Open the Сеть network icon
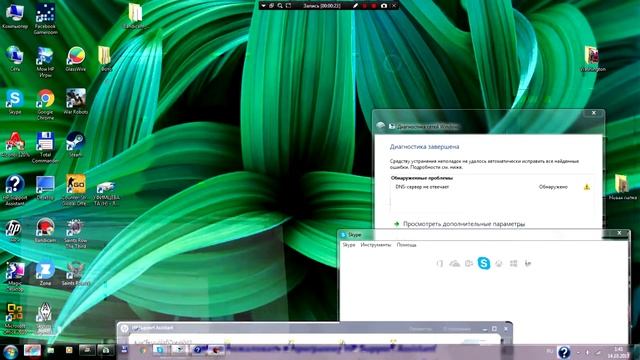 click(15, 59)
